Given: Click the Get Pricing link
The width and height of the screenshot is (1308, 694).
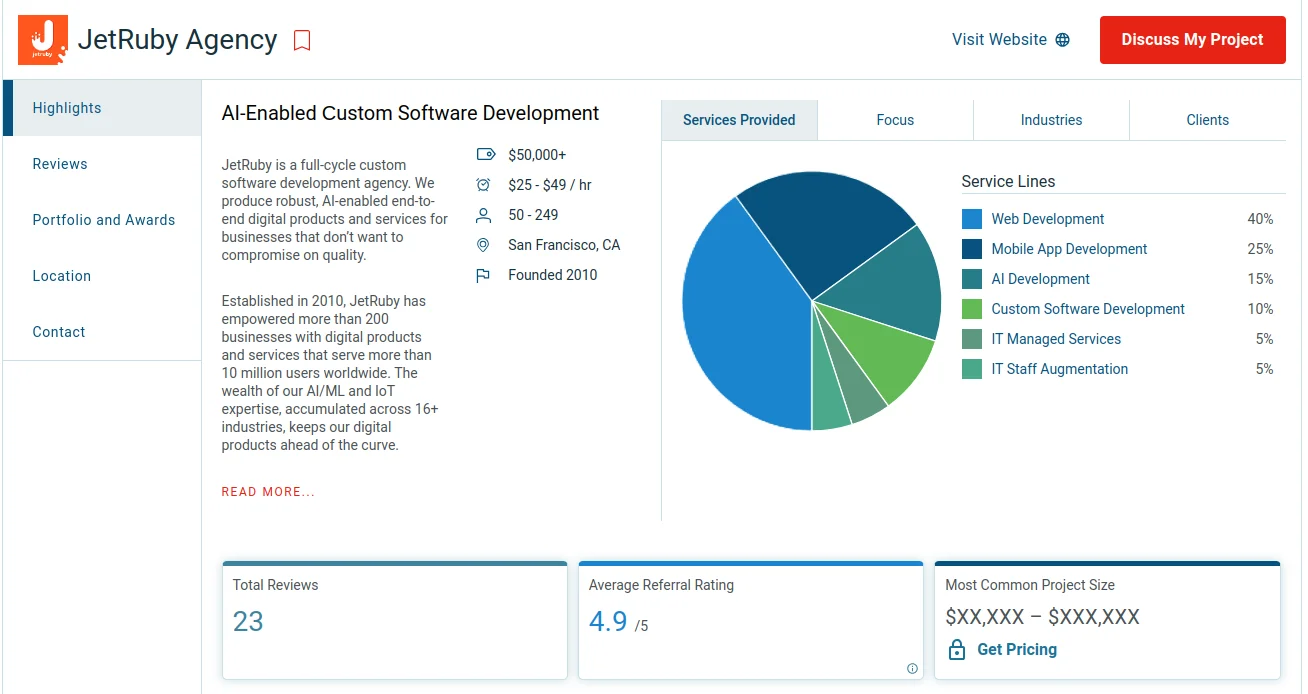Looking at the screenshot, I should [x=1017, y=649].
